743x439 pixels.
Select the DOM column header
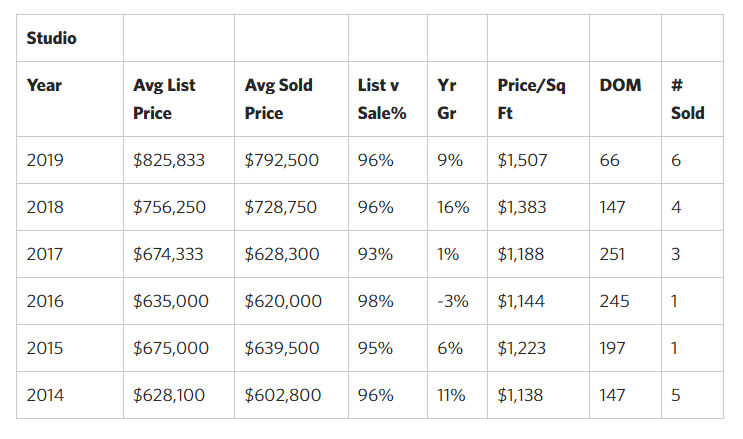(x=620, y=86)
